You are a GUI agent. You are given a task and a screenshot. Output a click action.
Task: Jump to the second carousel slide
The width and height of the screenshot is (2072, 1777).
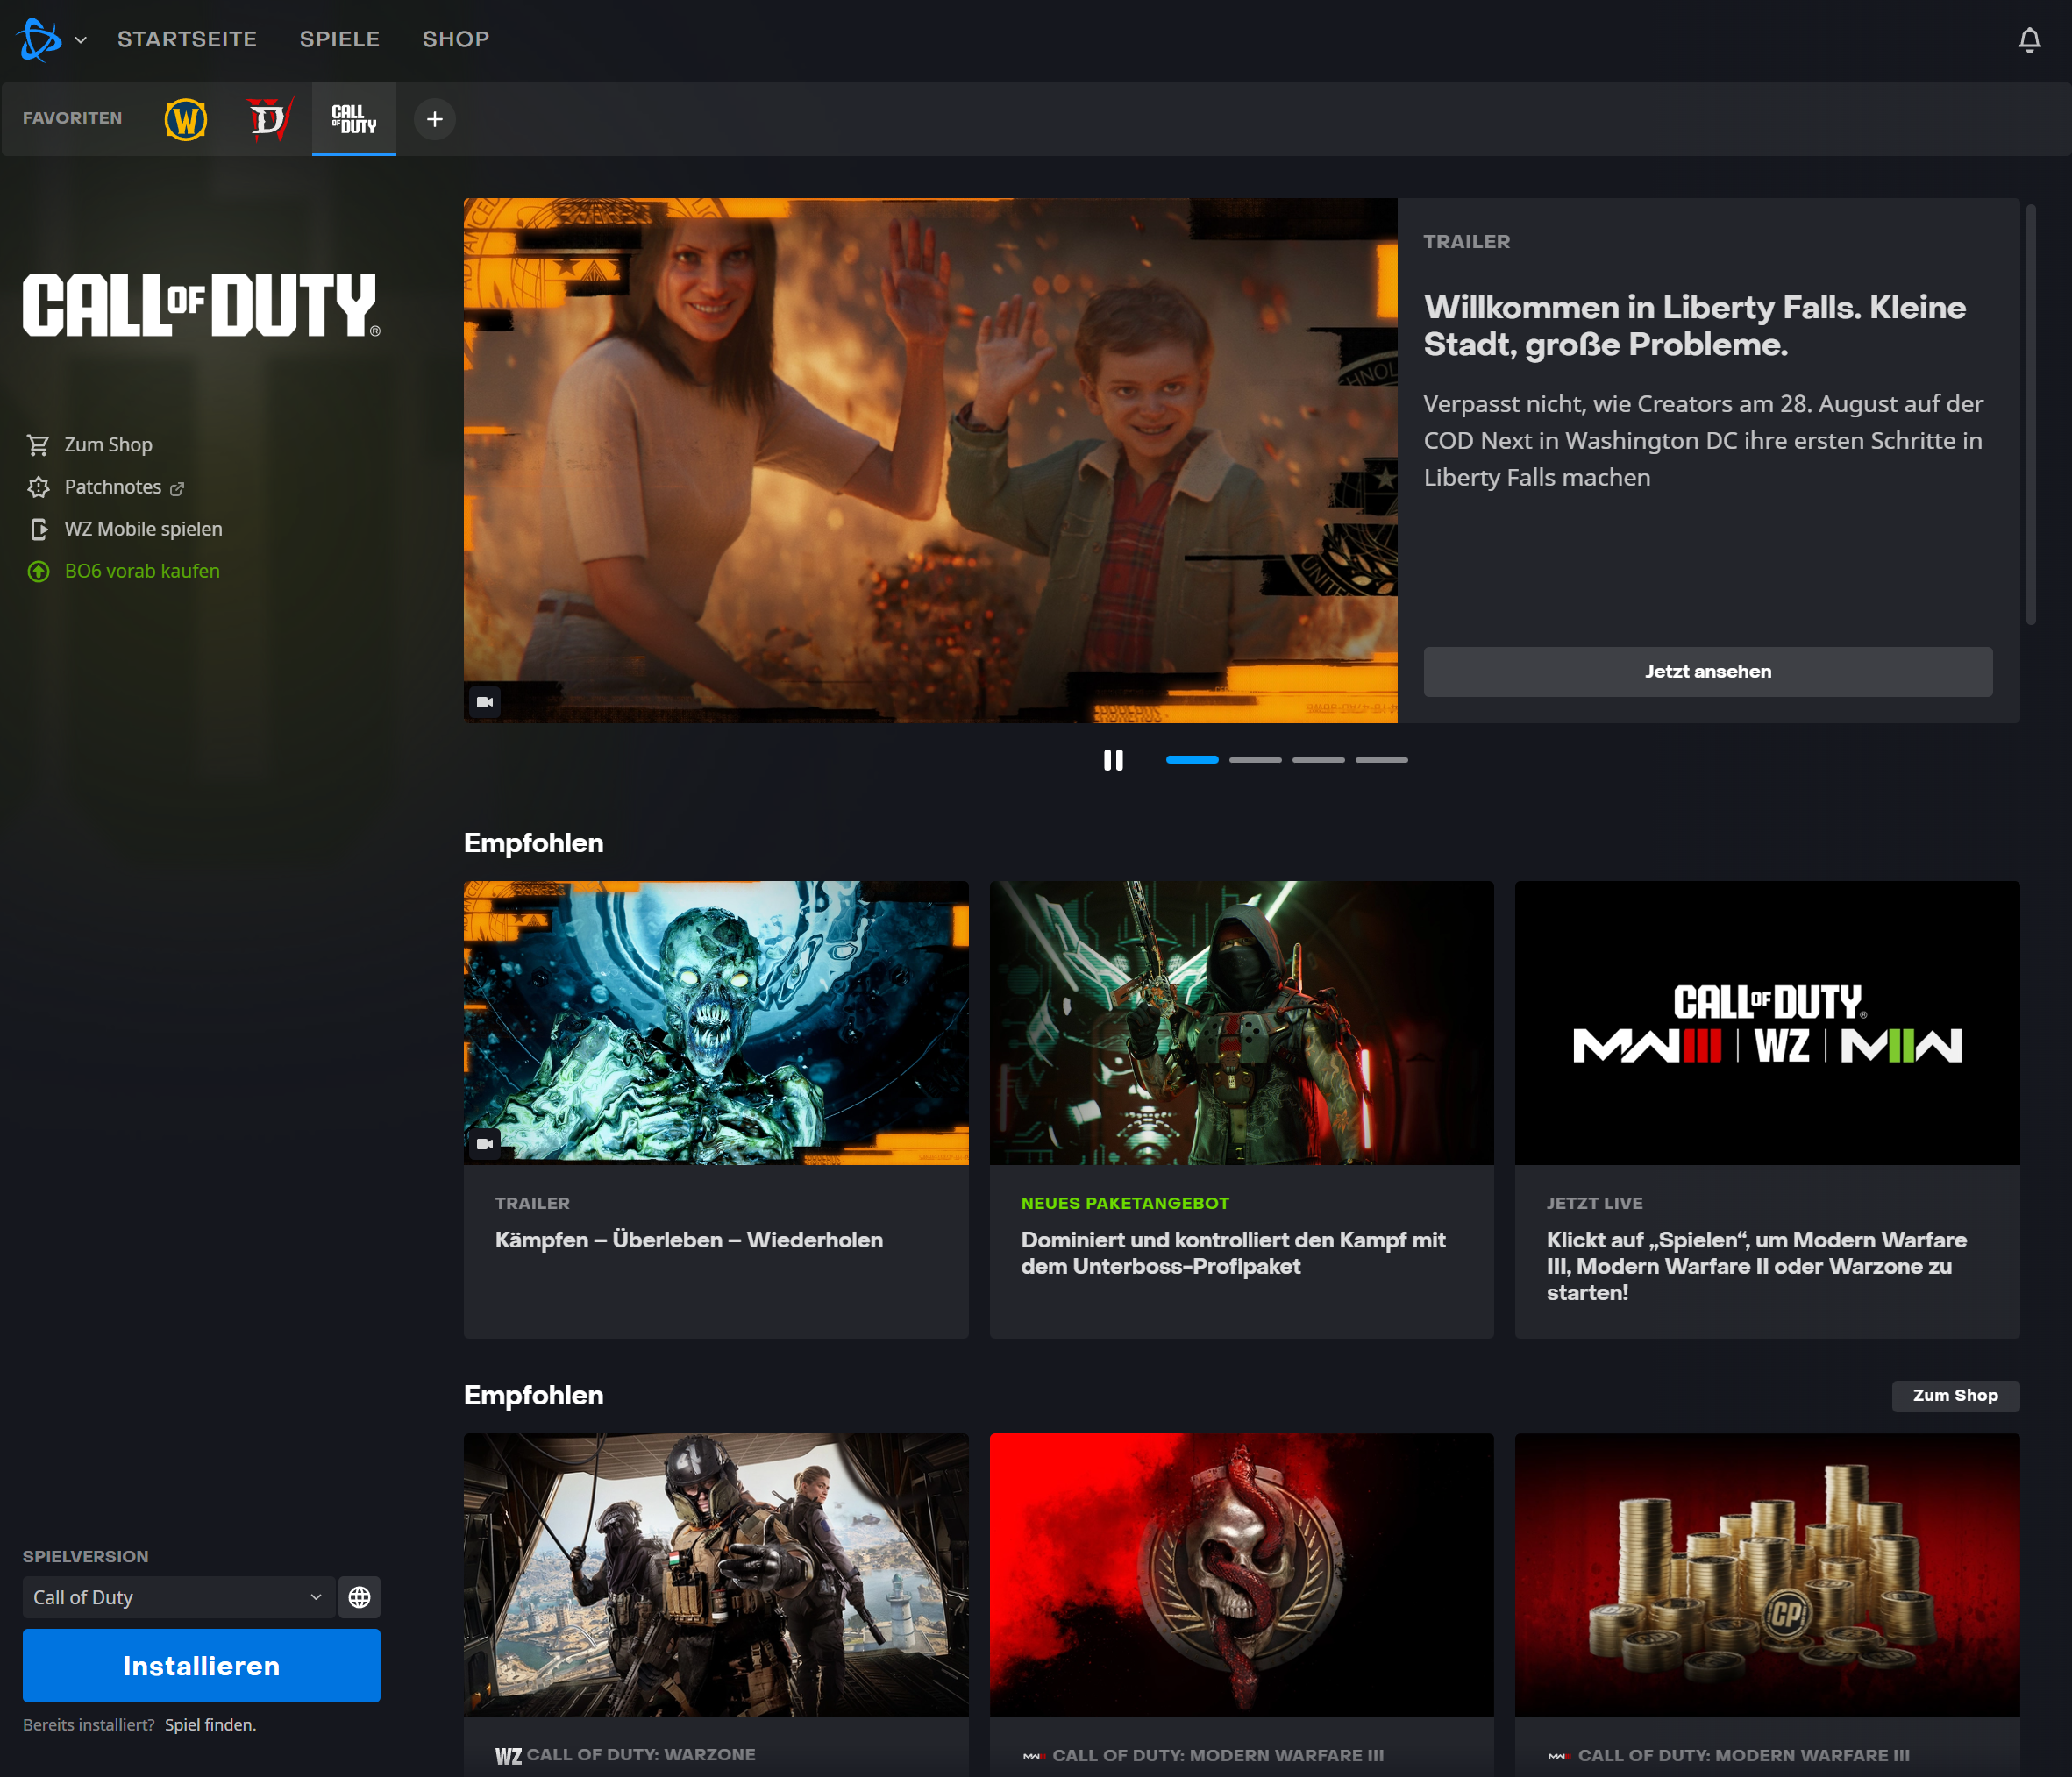(x=1255, y=760)
